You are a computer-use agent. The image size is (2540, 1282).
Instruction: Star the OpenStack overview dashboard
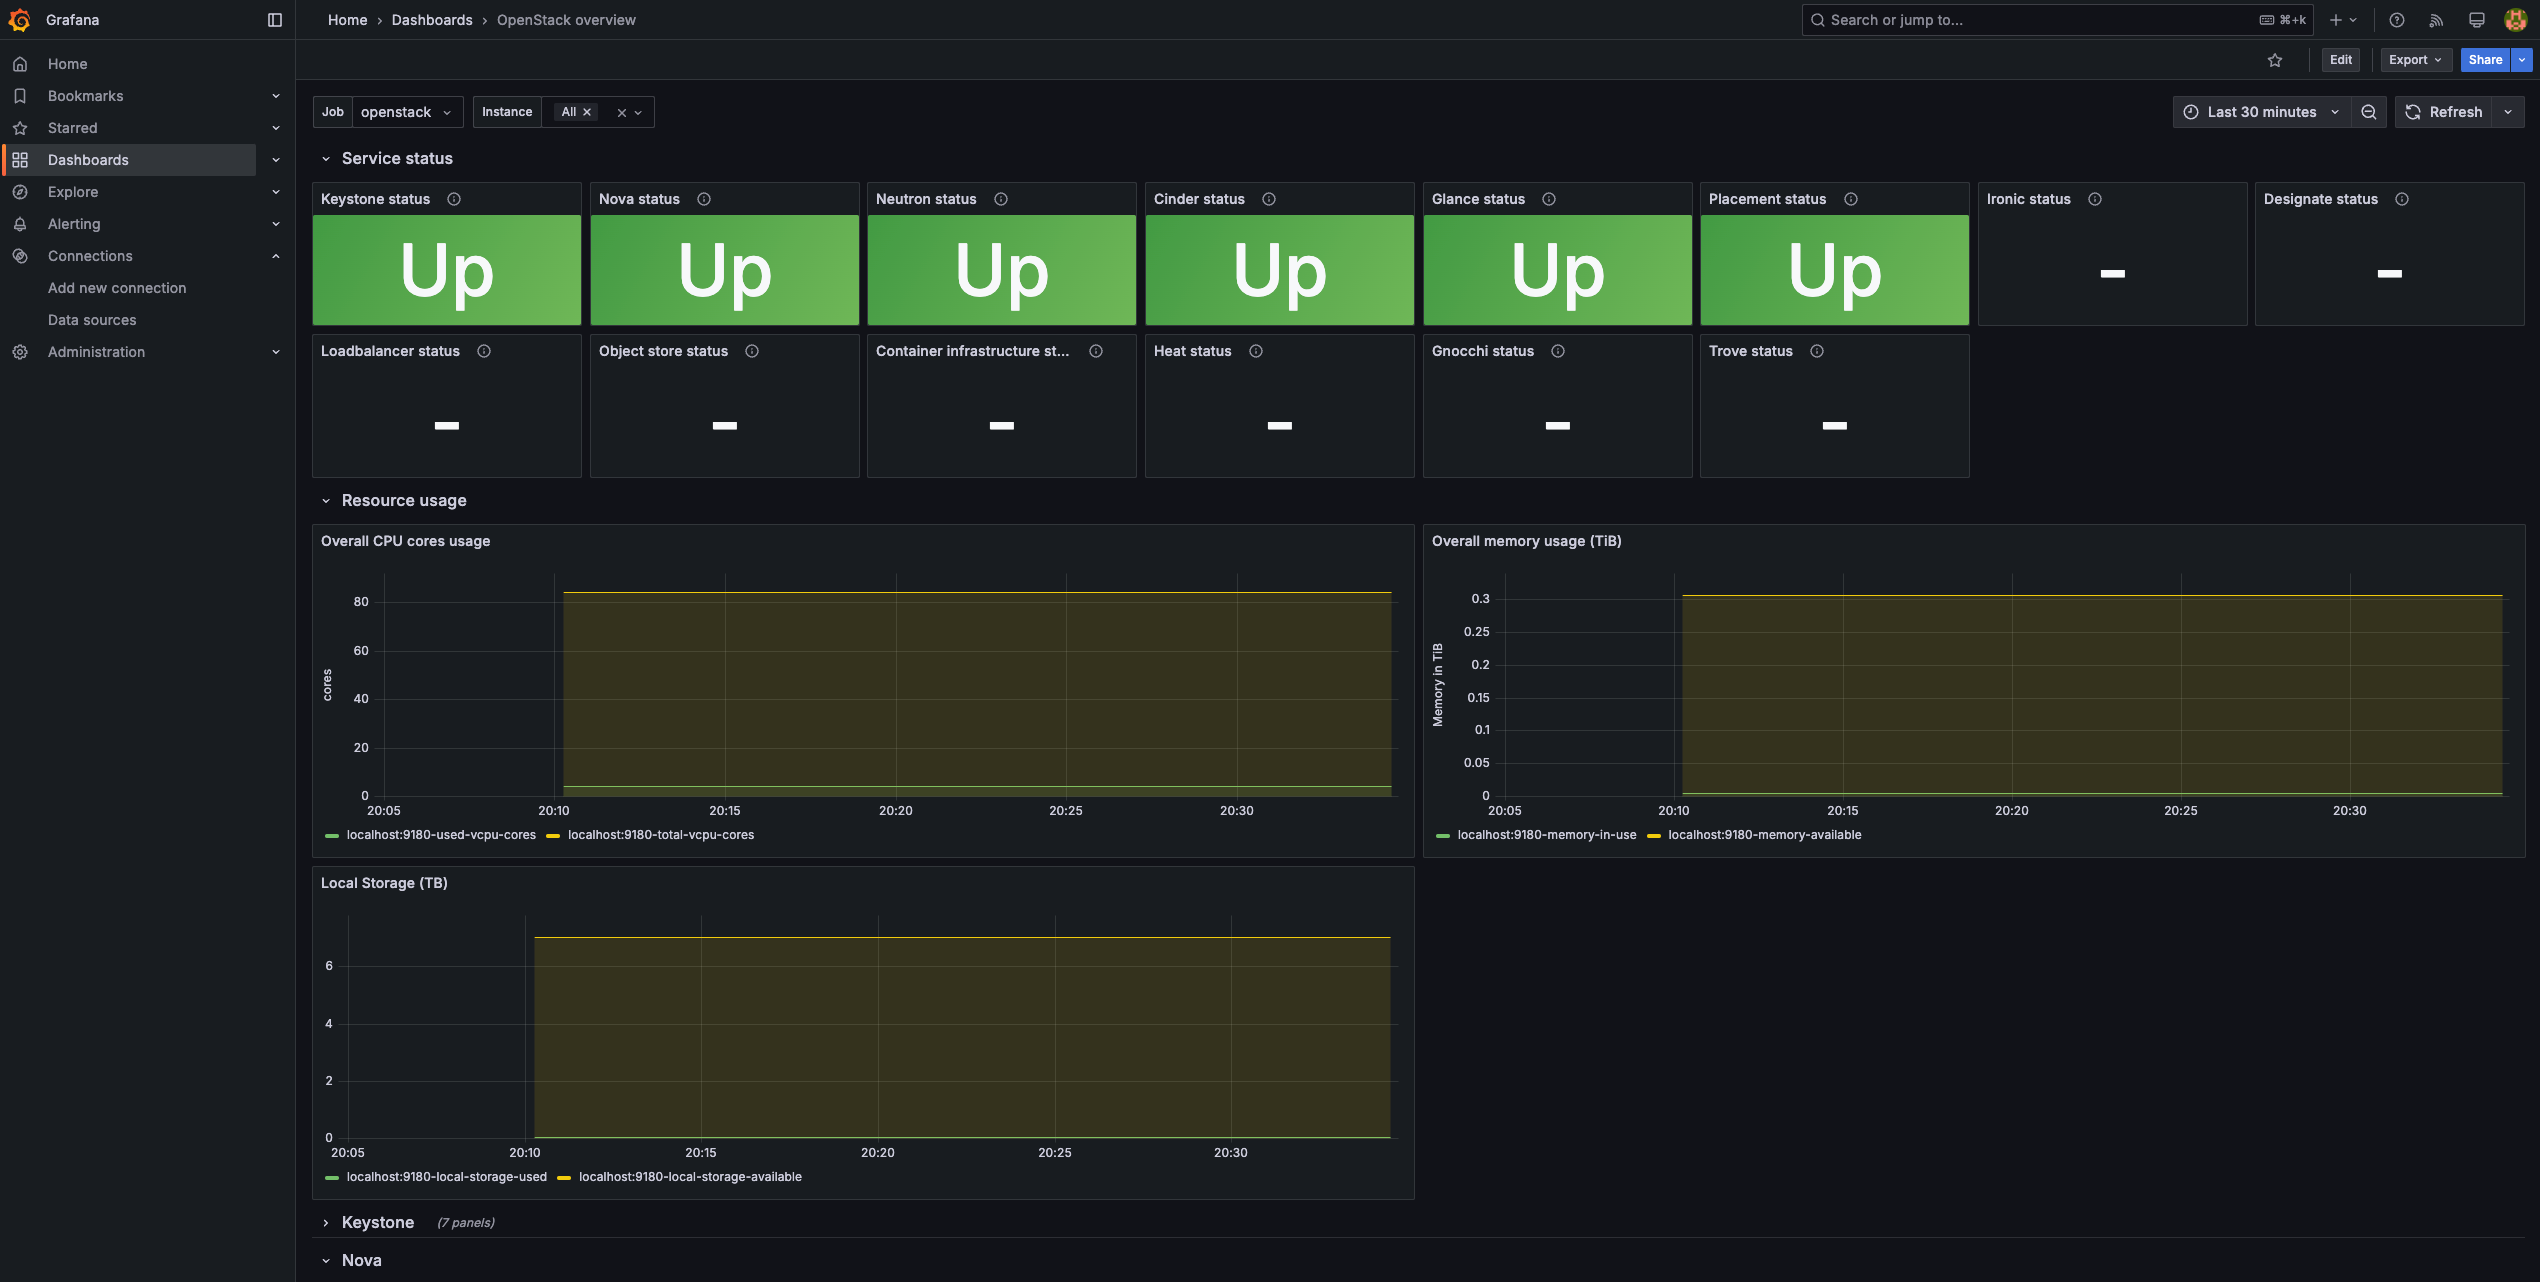point(2276,60)
